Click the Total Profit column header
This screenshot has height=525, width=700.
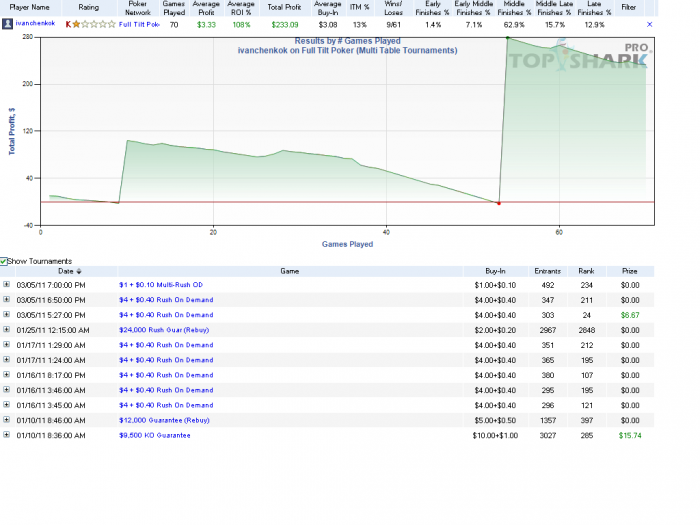point(284,8)
